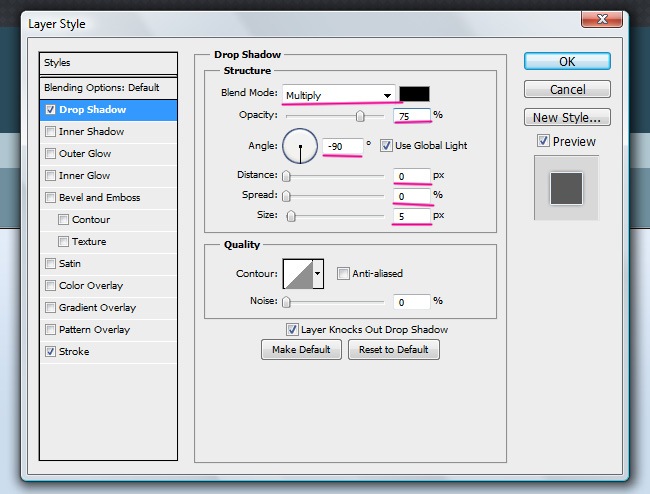Click the Contour curve thumbnail
Screen dimensions: 650x494
(x=298, y=273)
